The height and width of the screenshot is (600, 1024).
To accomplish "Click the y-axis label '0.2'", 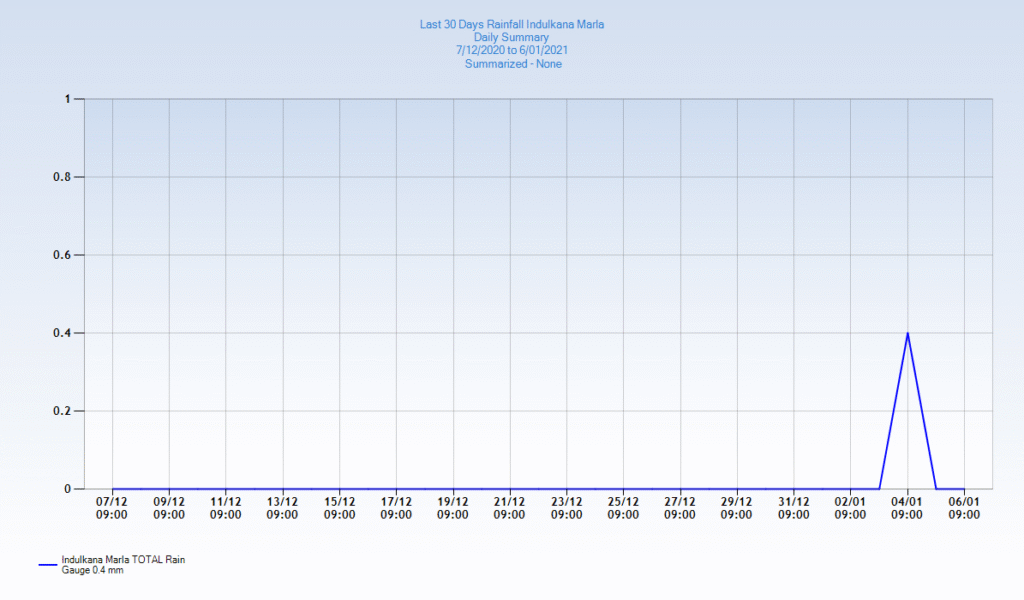I will click(62, 411).
